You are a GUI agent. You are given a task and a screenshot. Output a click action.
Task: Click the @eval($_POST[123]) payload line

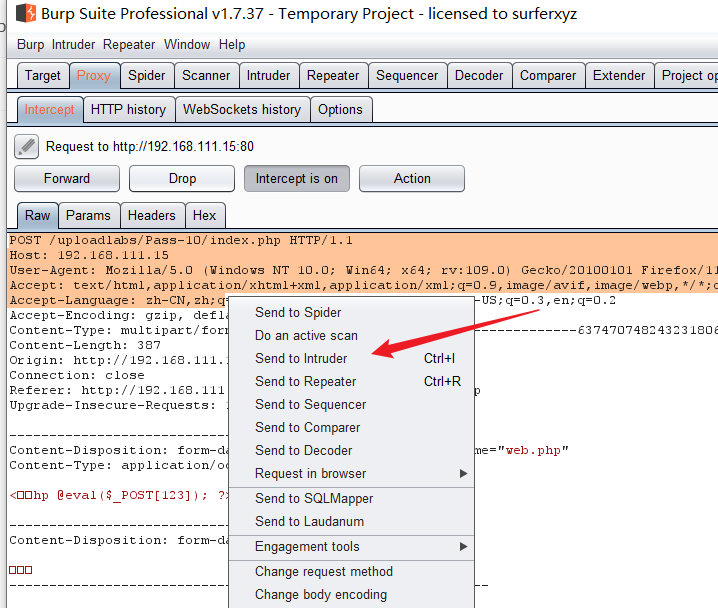click(x=119, y=495)
